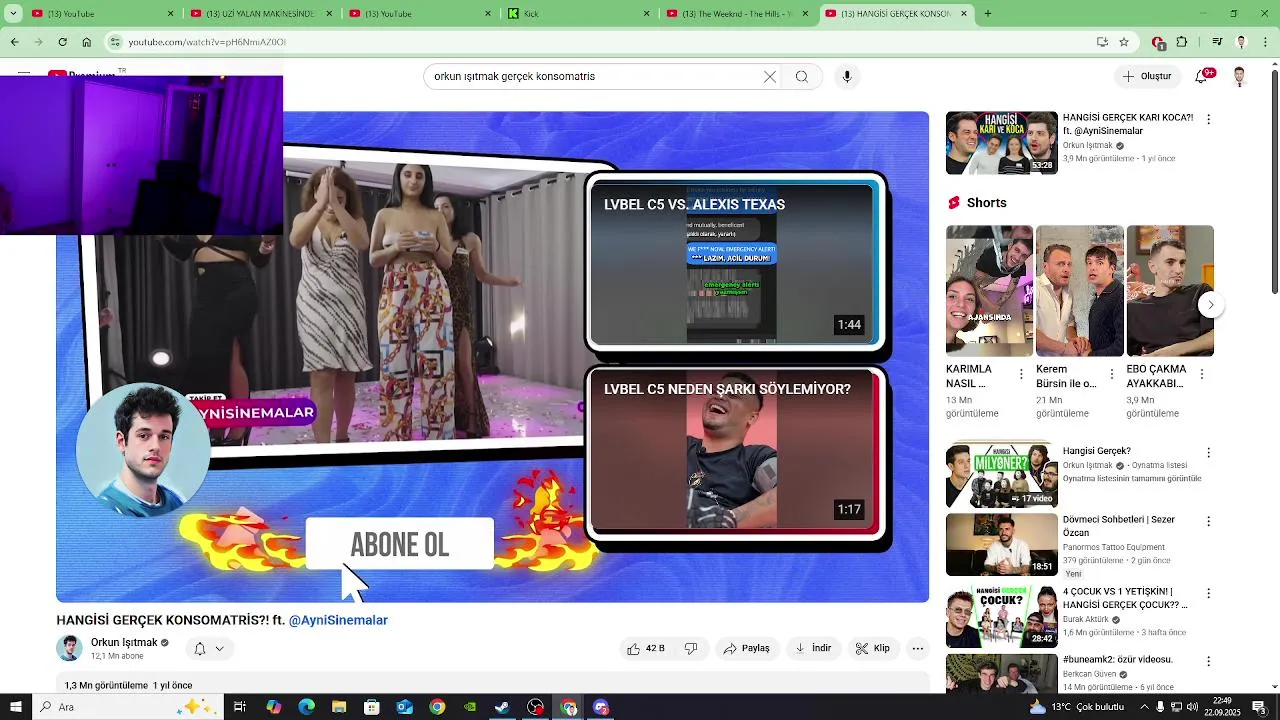Open the Orkun Işıtmak channel avatar end card

pyautogui.click(x=143, y=450)
